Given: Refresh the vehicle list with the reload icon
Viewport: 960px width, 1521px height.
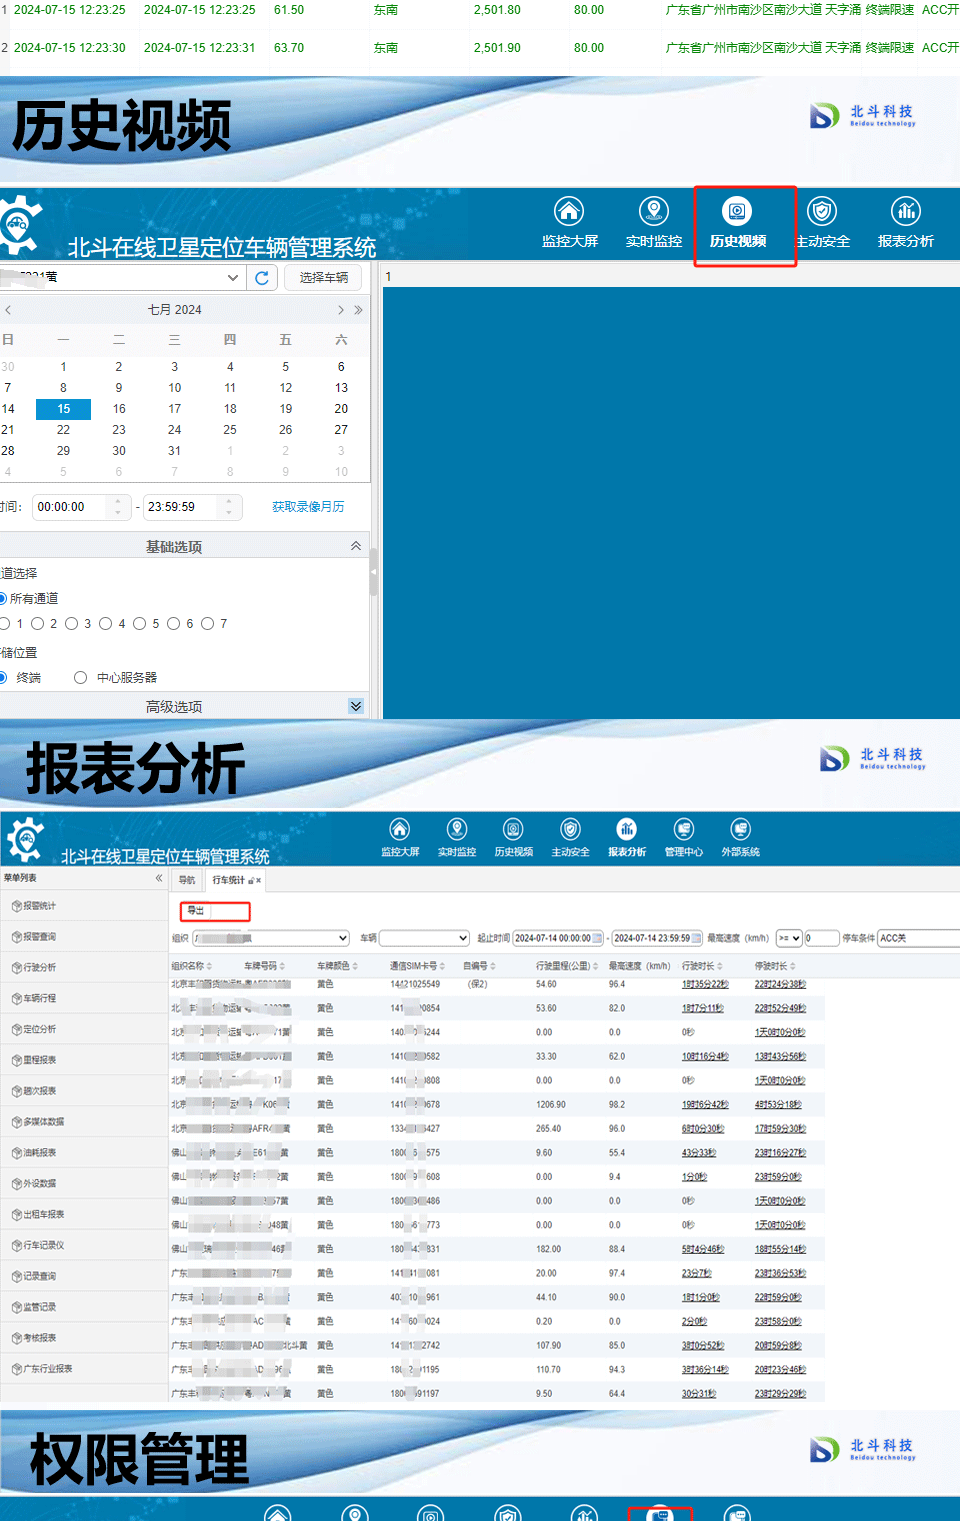Looking at the screenshot, I should [262, 278].
